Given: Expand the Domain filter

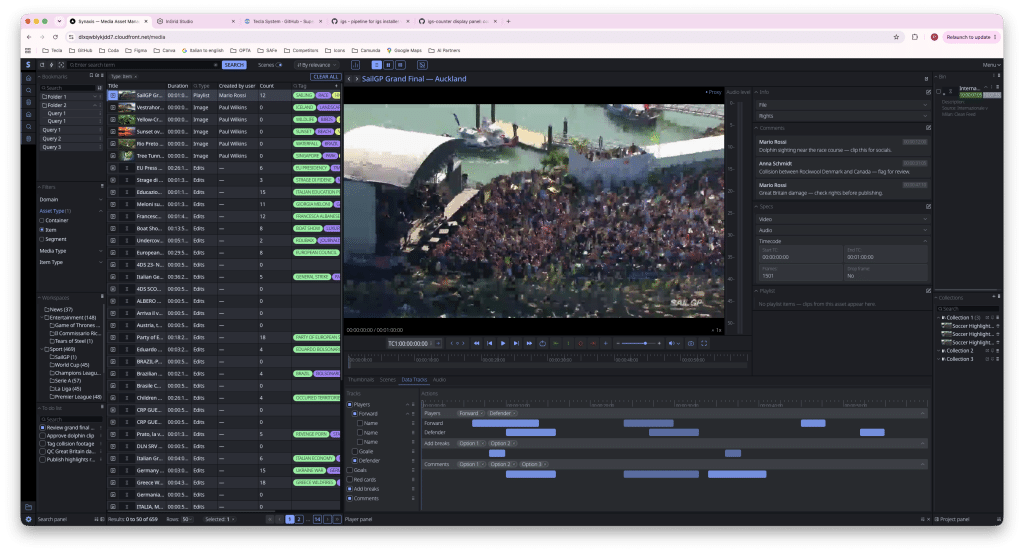Looking at the screenshot, I should pyautogui.click(x=70, y=200).
